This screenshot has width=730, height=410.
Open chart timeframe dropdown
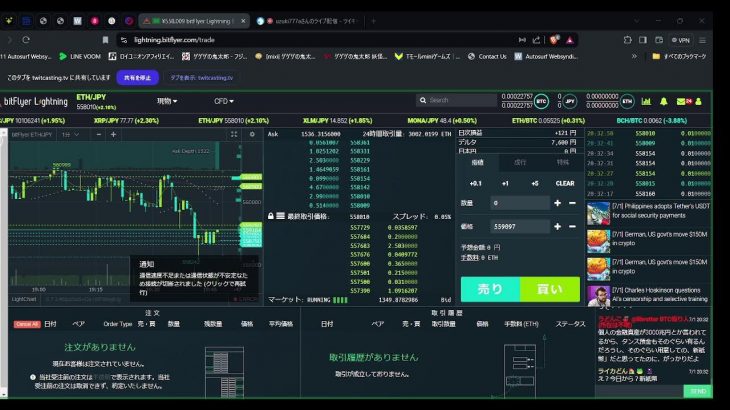click(70, 134)
